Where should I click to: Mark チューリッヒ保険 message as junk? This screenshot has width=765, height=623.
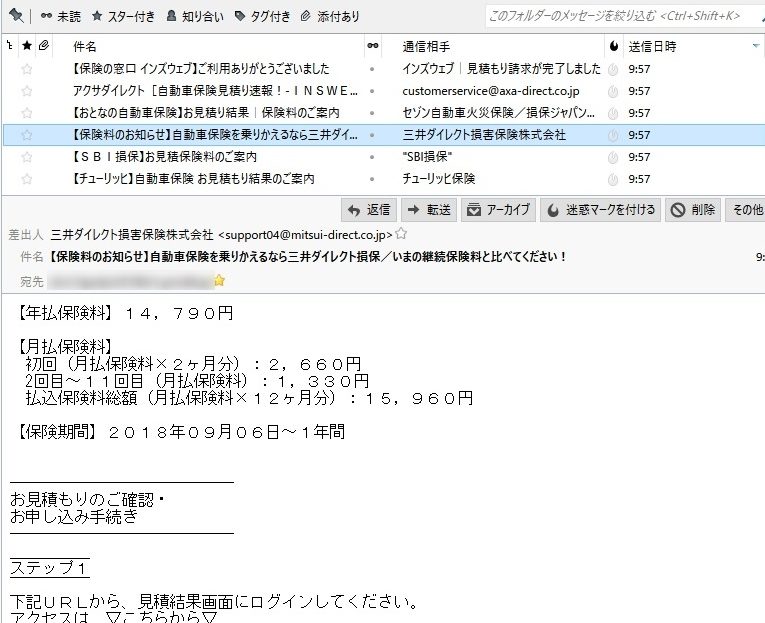613,180
